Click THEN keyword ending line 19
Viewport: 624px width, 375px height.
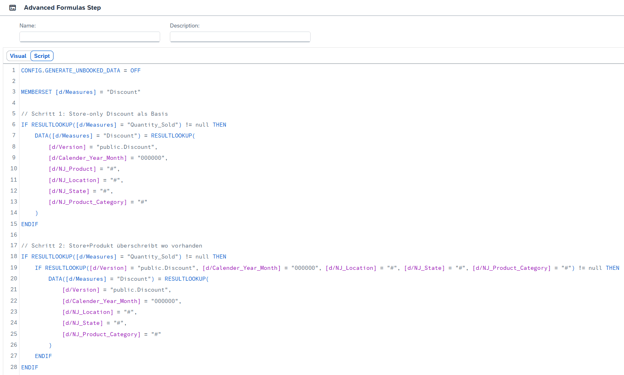click(x=612, y=268)
